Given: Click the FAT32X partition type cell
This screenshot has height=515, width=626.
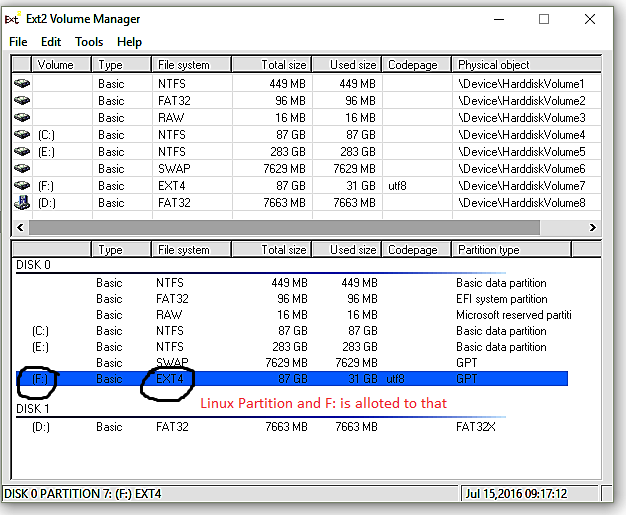Looking at the screenshot, I should coord(475,427).
